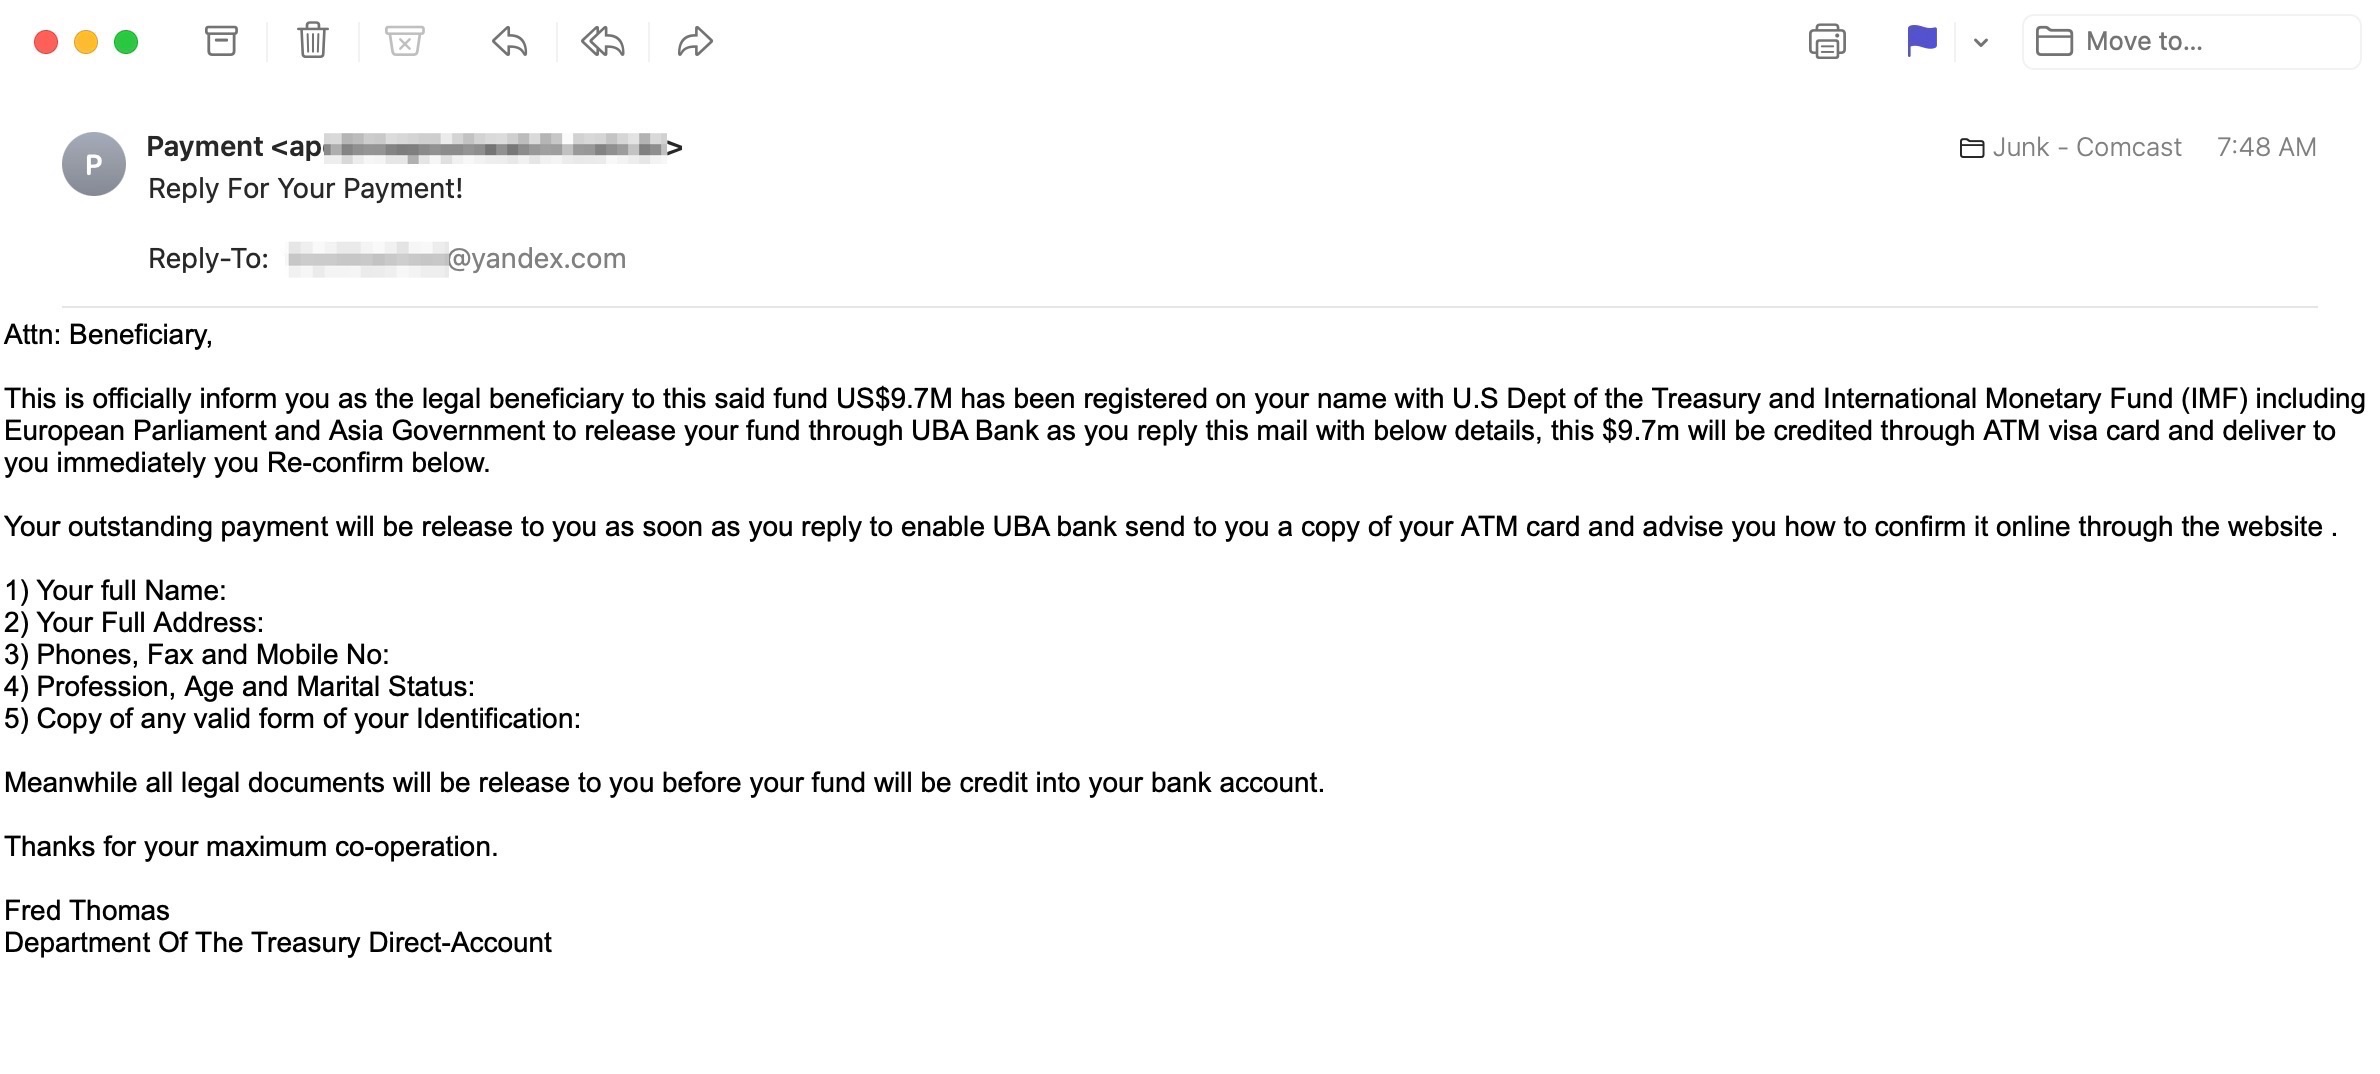This screenshot has width=2380, height=1074.
Task: Forward the message with the forward arrow
Action: coord(694,41)
